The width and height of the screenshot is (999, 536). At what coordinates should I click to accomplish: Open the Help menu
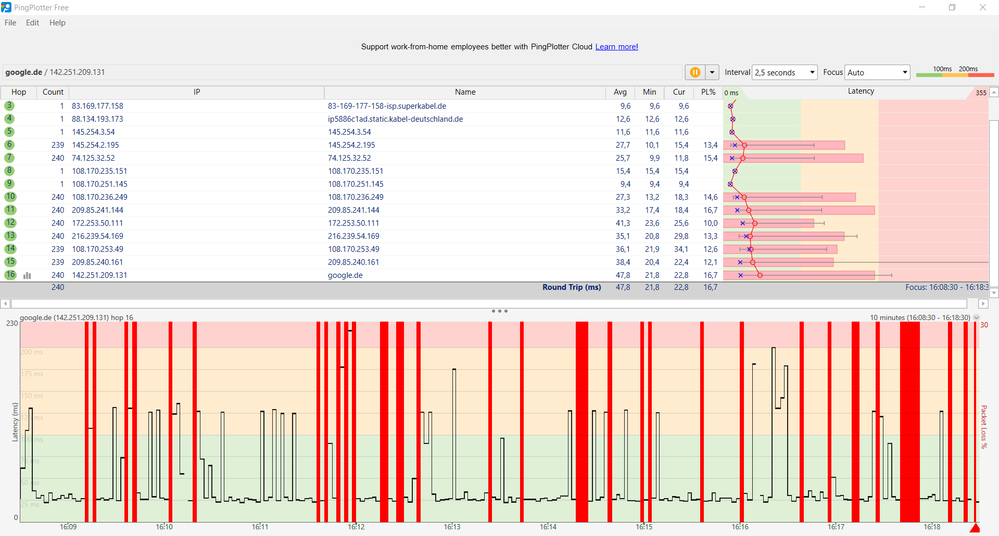click(x=57, y=22)
